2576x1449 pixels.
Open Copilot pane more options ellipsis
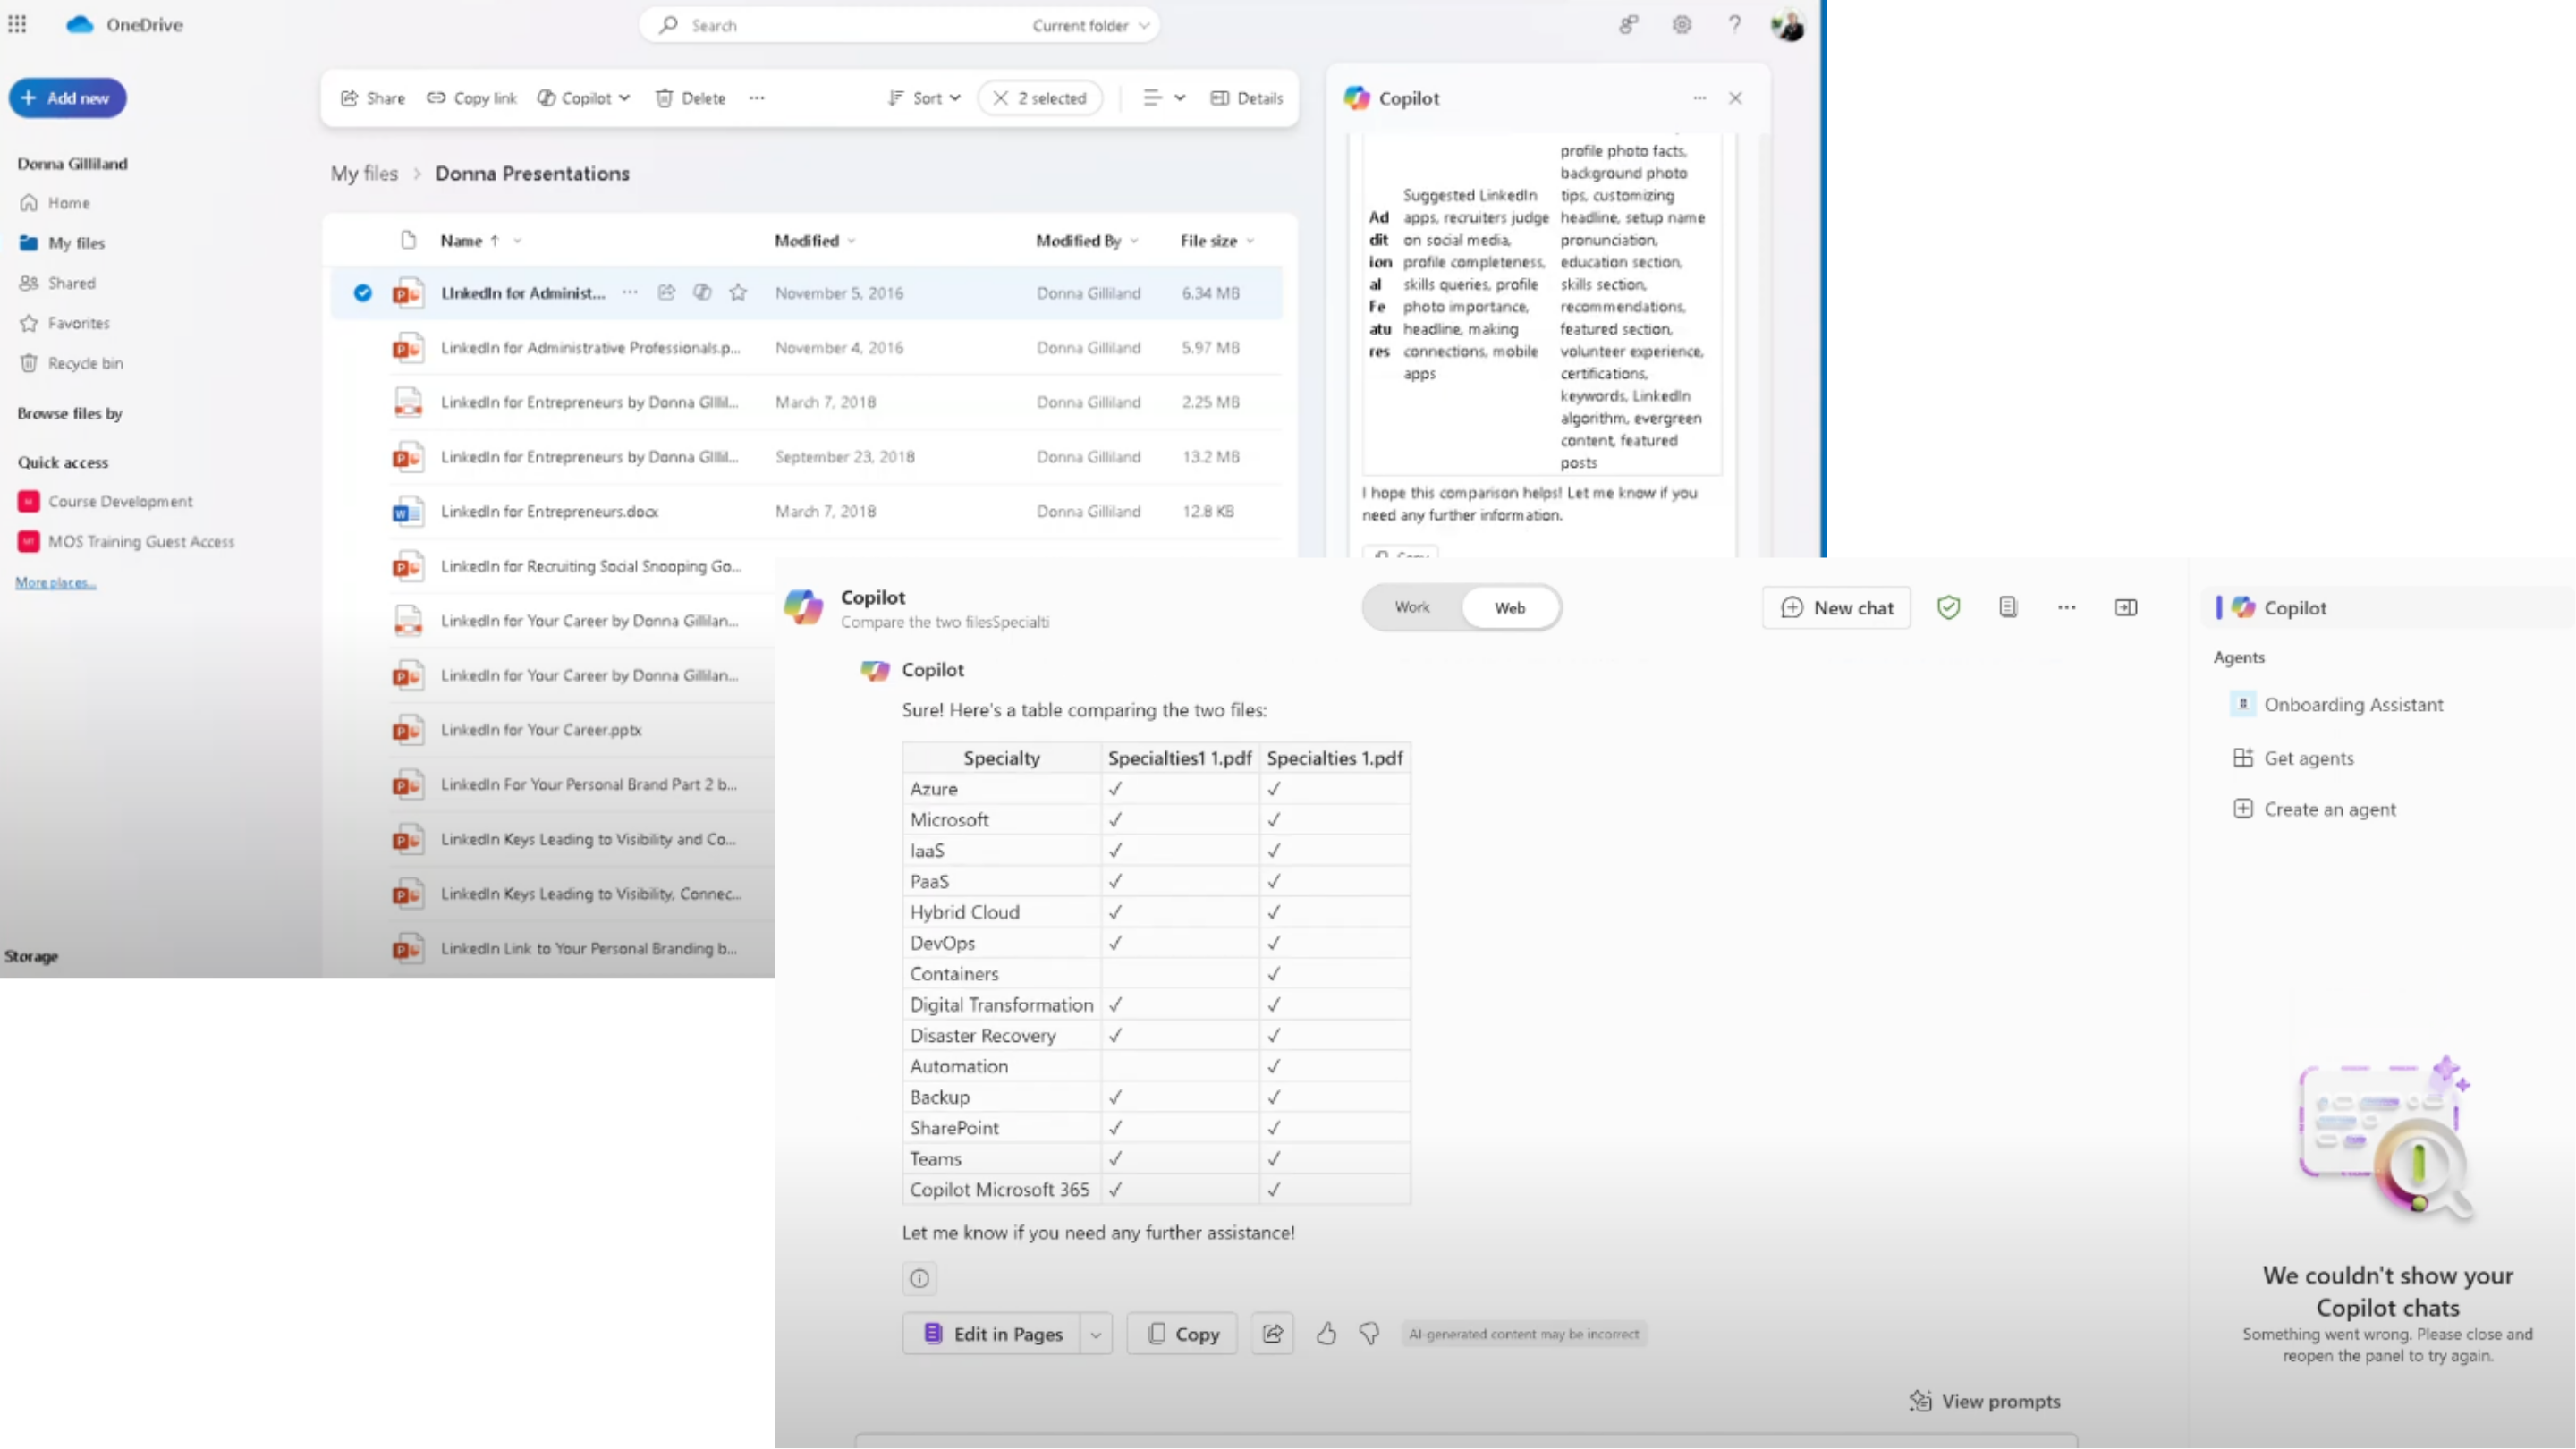click(x=1699, y=98)
